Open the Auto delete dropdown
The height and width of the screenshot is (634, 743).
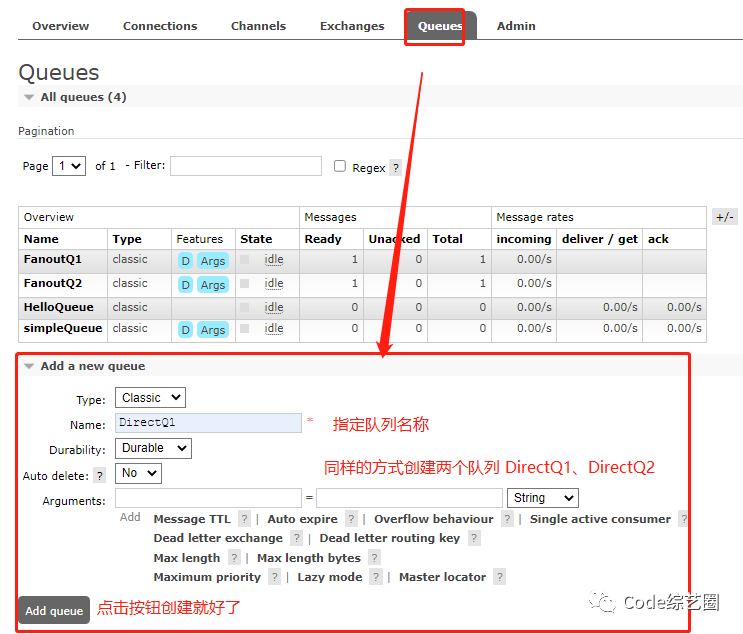(x=138, y=473)
